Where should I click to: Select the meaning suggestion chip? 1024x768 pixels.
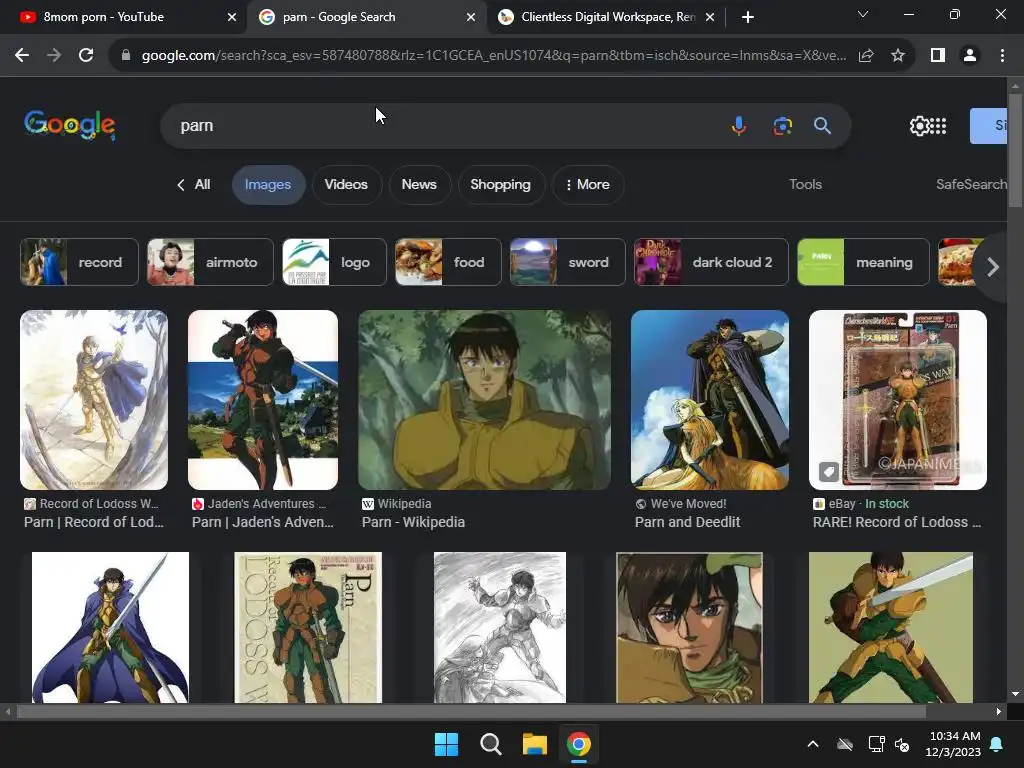tap(863, 262)
